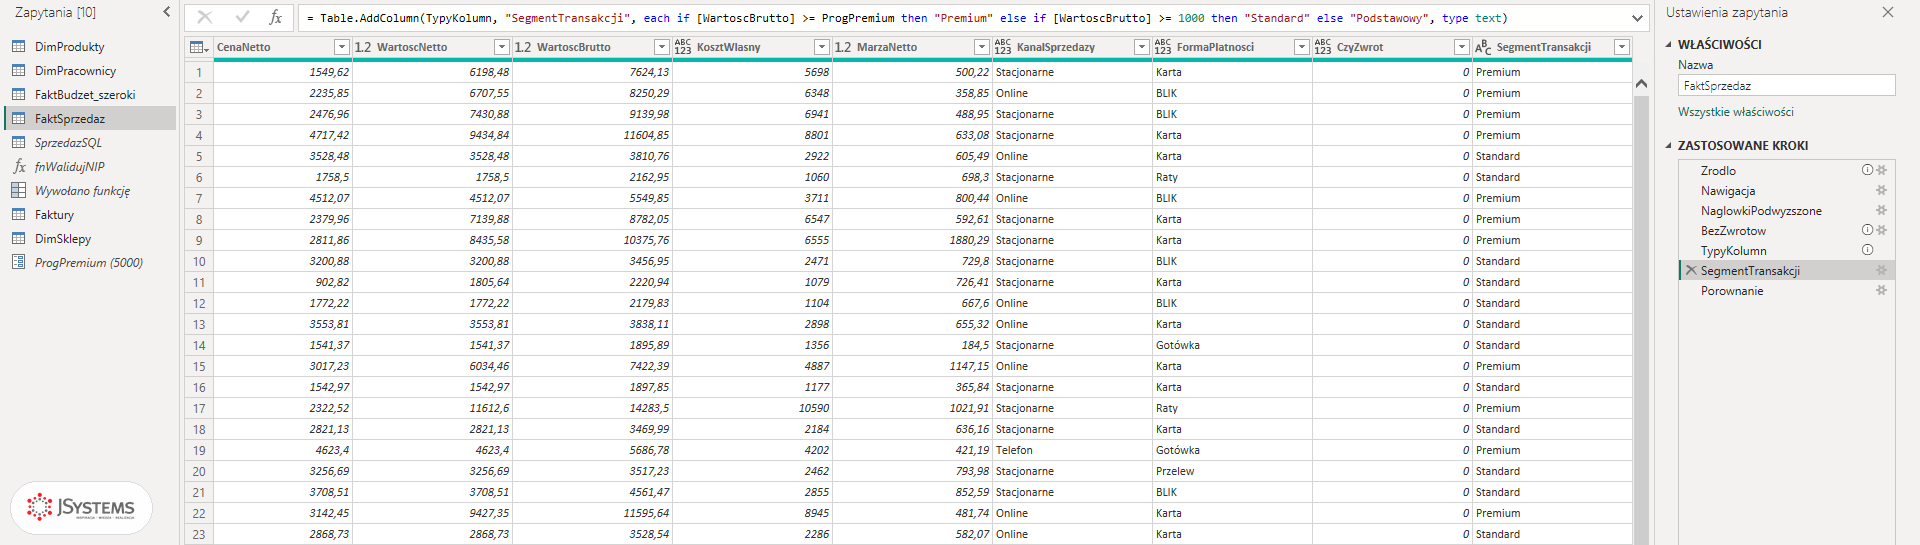The image size is (1920, 545).
Task: Select the FaktSprzedaz query
Action: click(x=90, y=118)
